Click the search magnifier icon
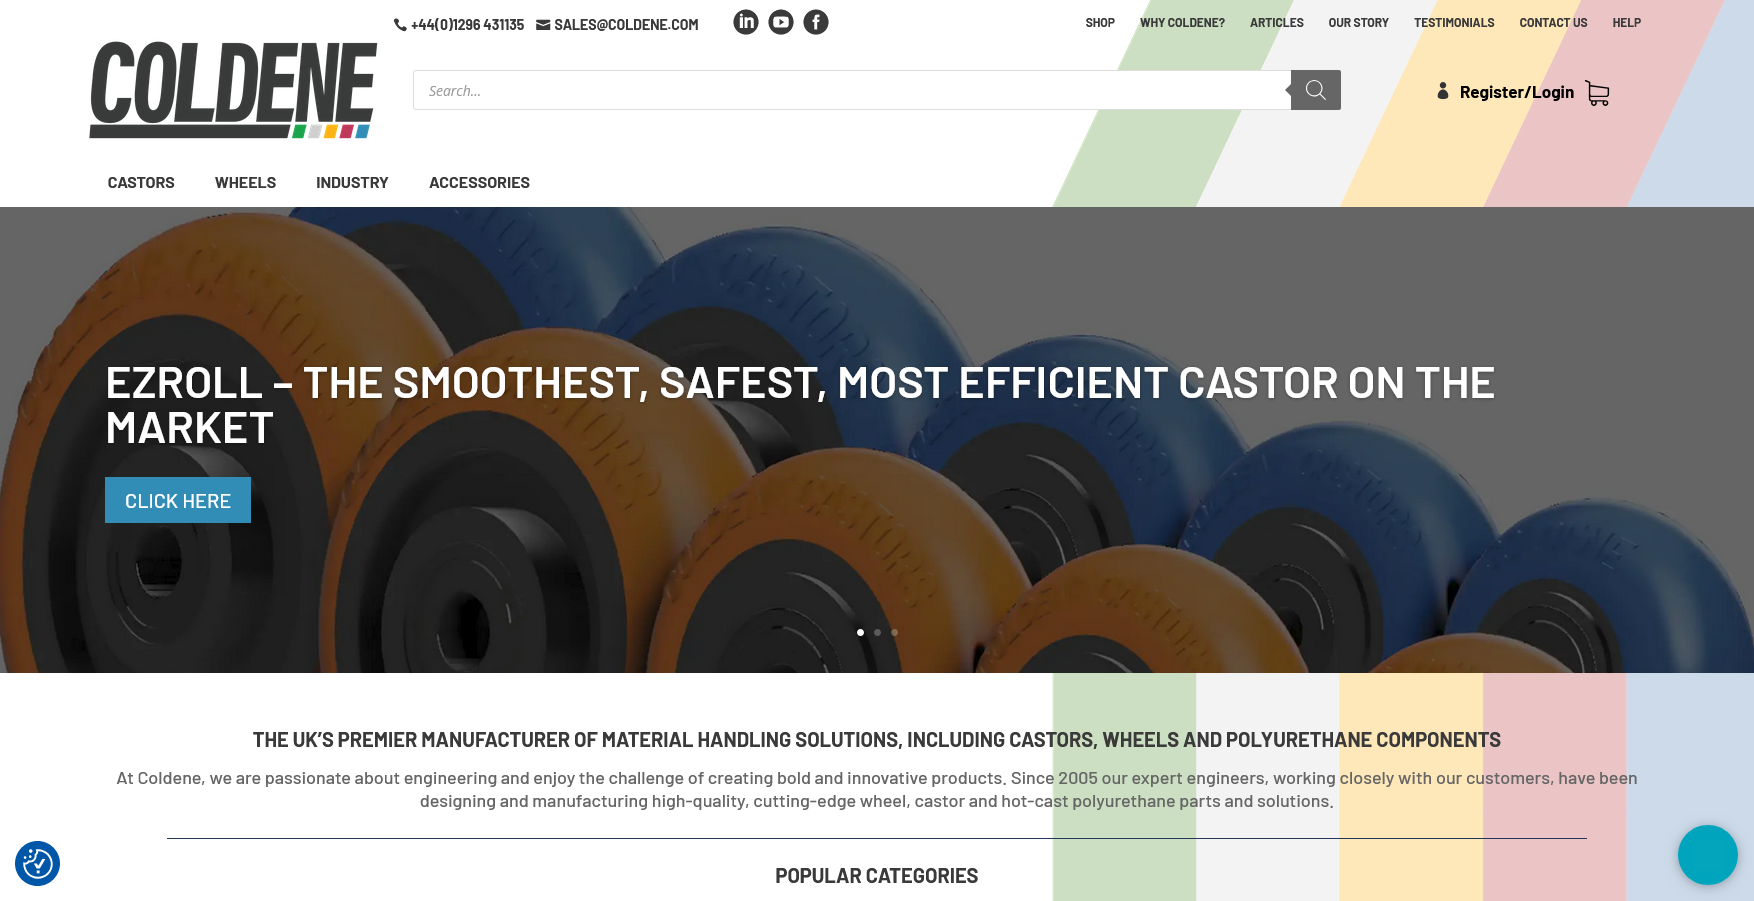The image size is (1754, 901). point(1315,89)
